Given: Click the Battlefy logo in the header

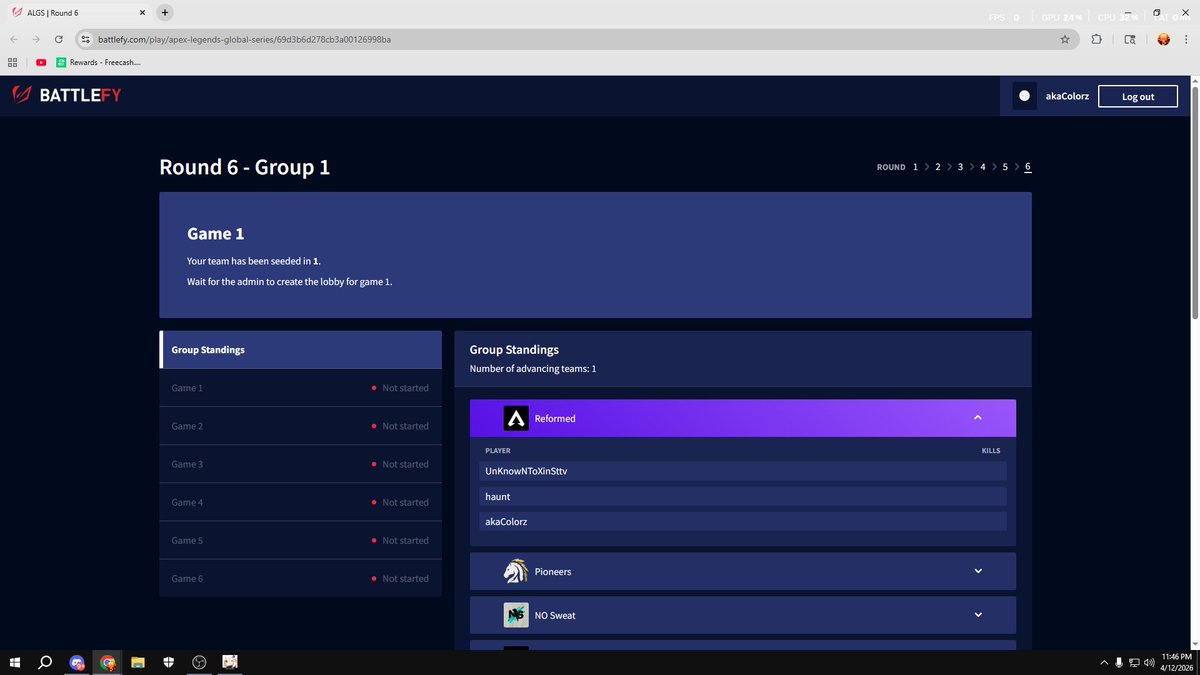Looking at the screenshot, I should [67, 96].
